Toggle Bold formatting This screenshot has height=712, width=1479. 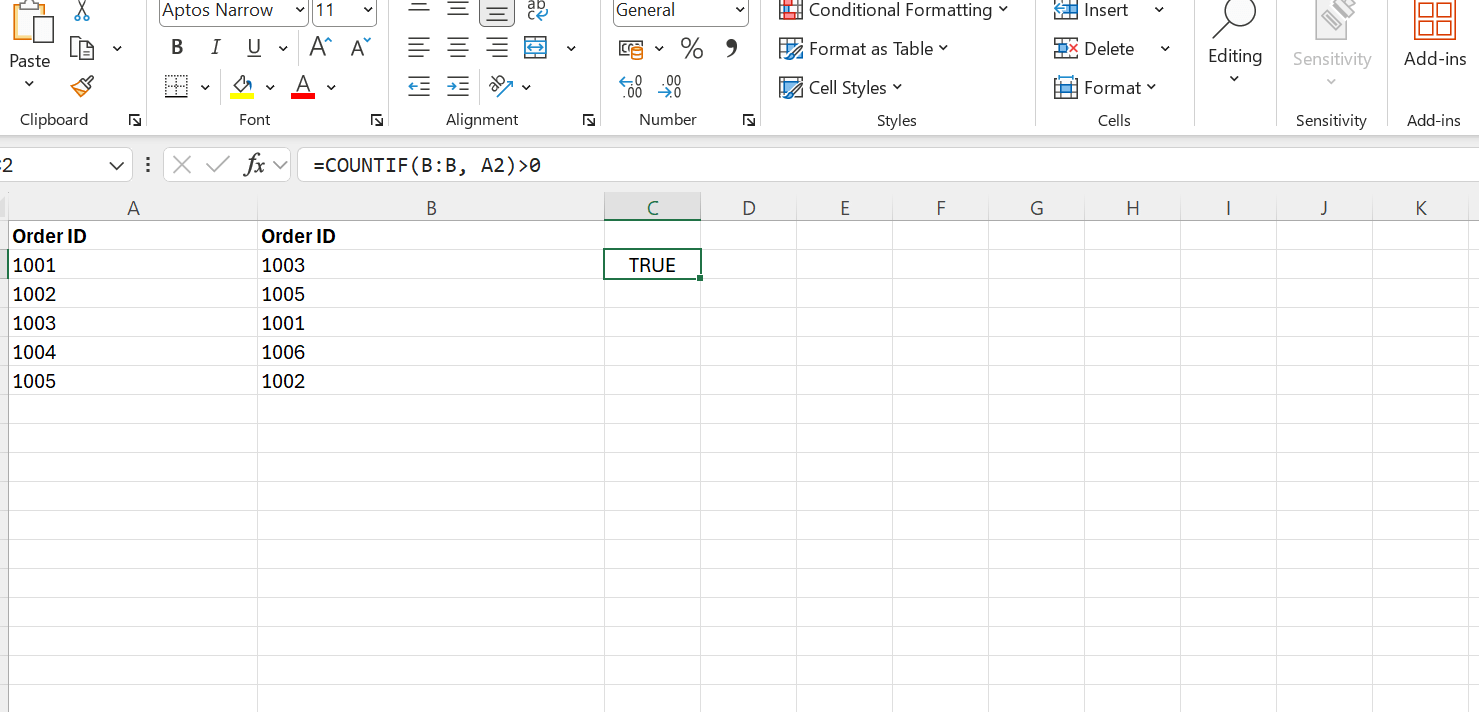pos(177,48)
